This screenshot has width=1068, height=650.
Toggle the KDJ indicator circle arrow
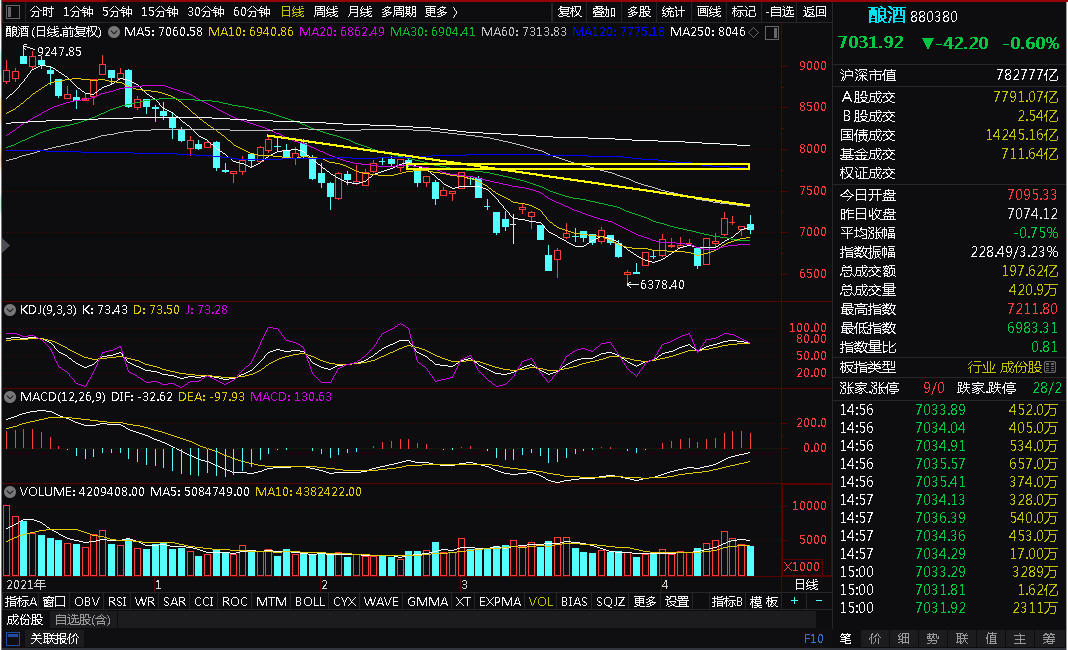pyautogui.click(x=10, y=310)
